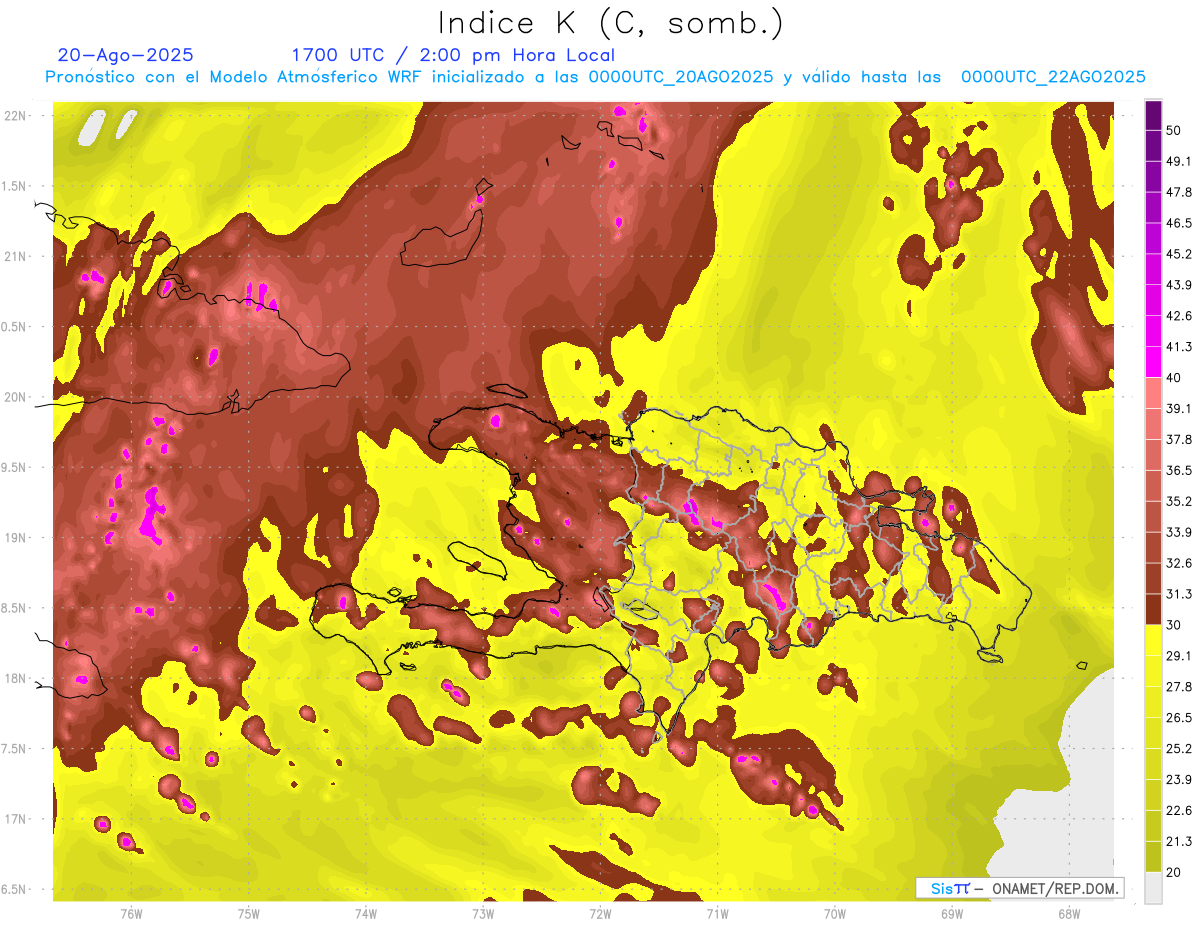Click the "25.2" legend value

[1179, 749]
